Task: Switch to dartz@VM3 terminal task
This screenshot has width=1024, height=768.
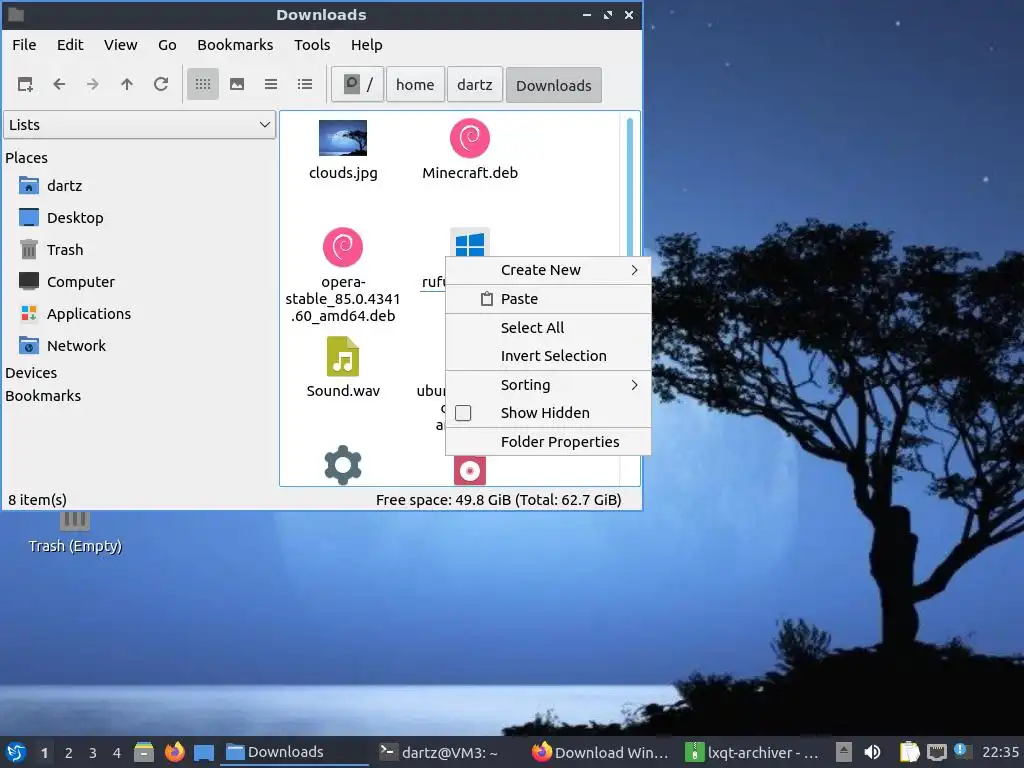Action: coord(440,752)
